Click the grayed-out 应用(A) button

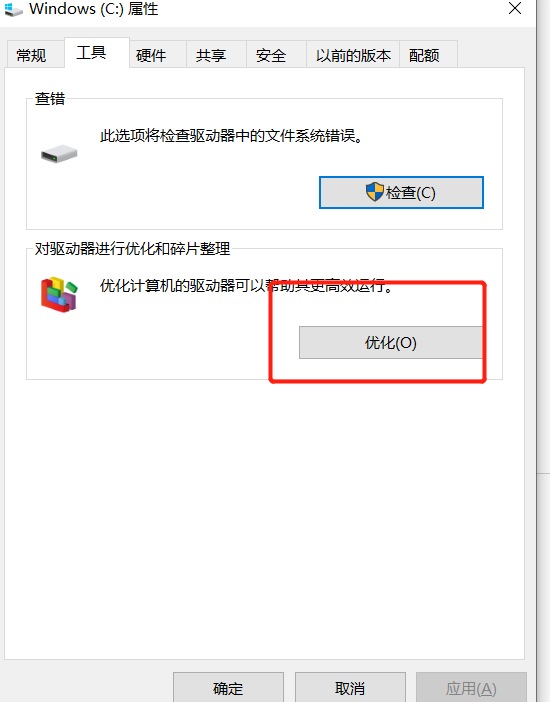[x=471, y=688]
